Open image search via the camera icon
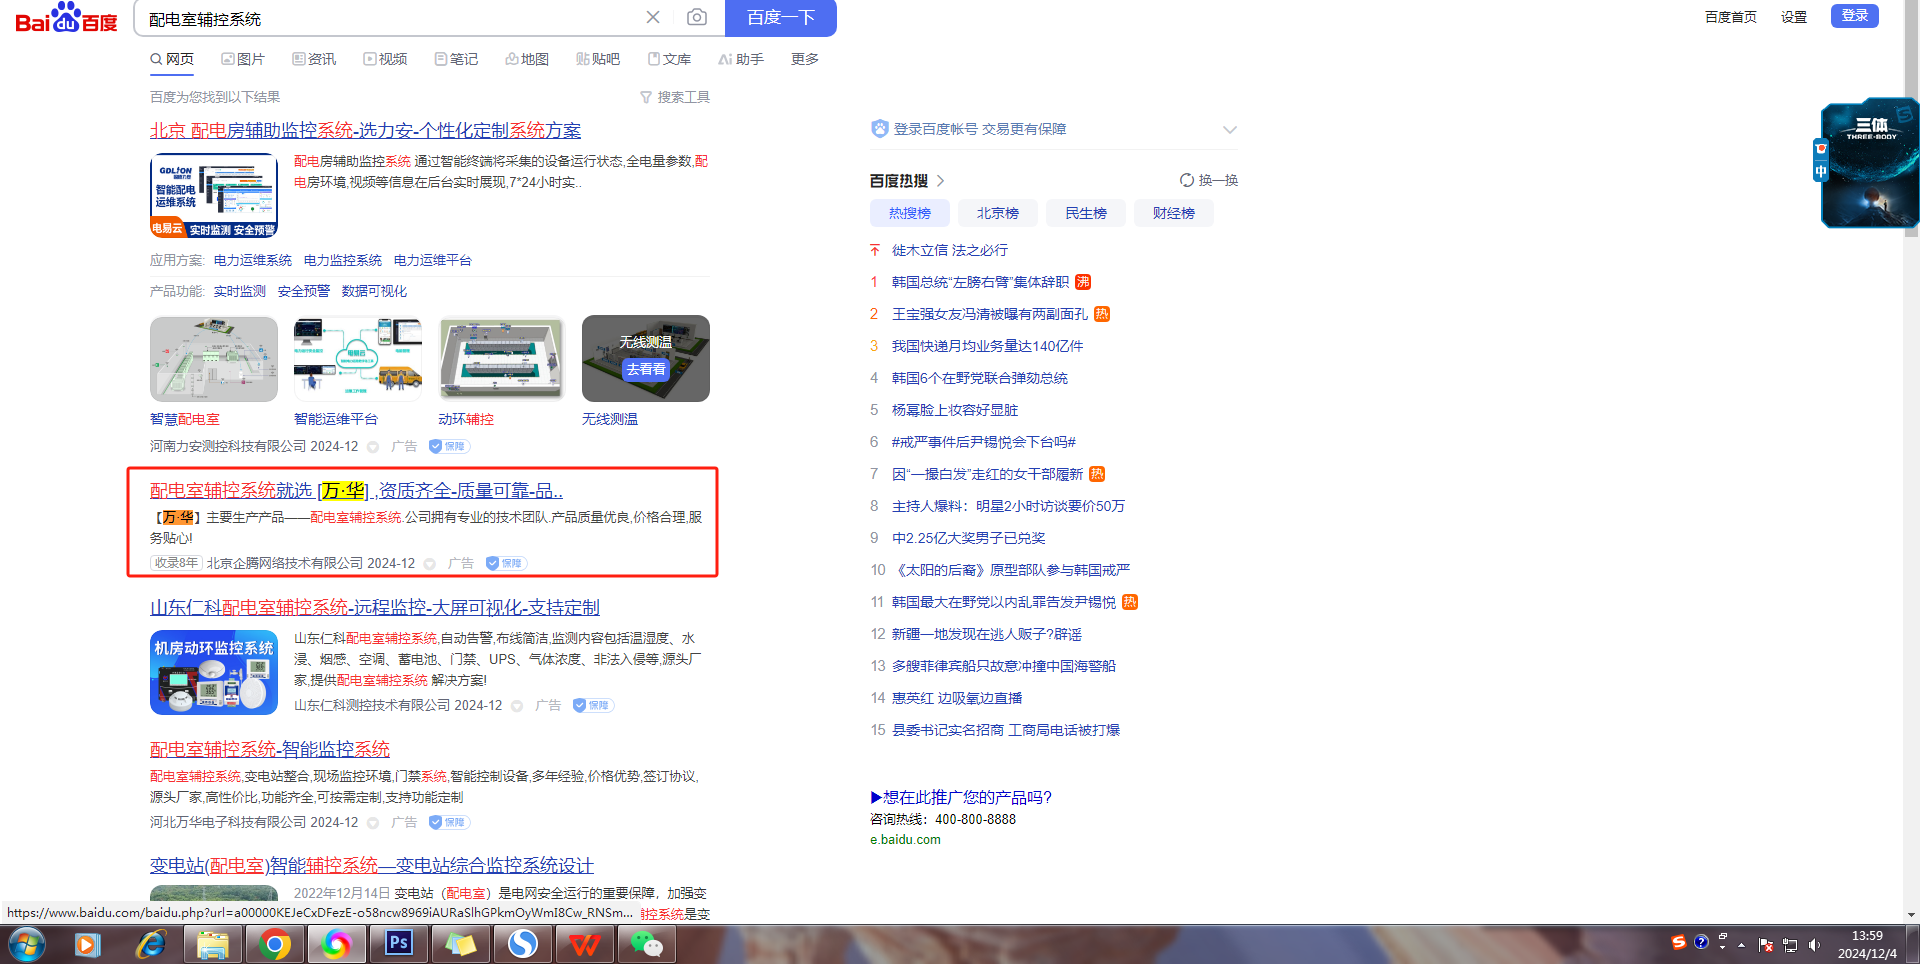 coord(697,17)
